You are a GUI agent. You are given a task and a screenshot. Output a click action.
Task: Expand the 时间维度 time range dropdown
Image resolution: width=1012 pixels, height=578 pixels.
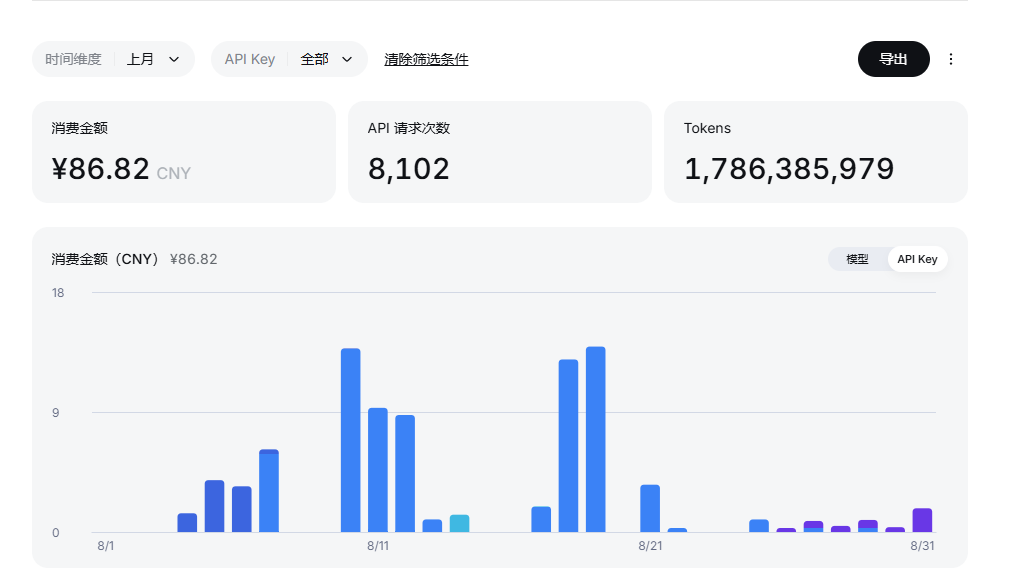coord(114,59)
